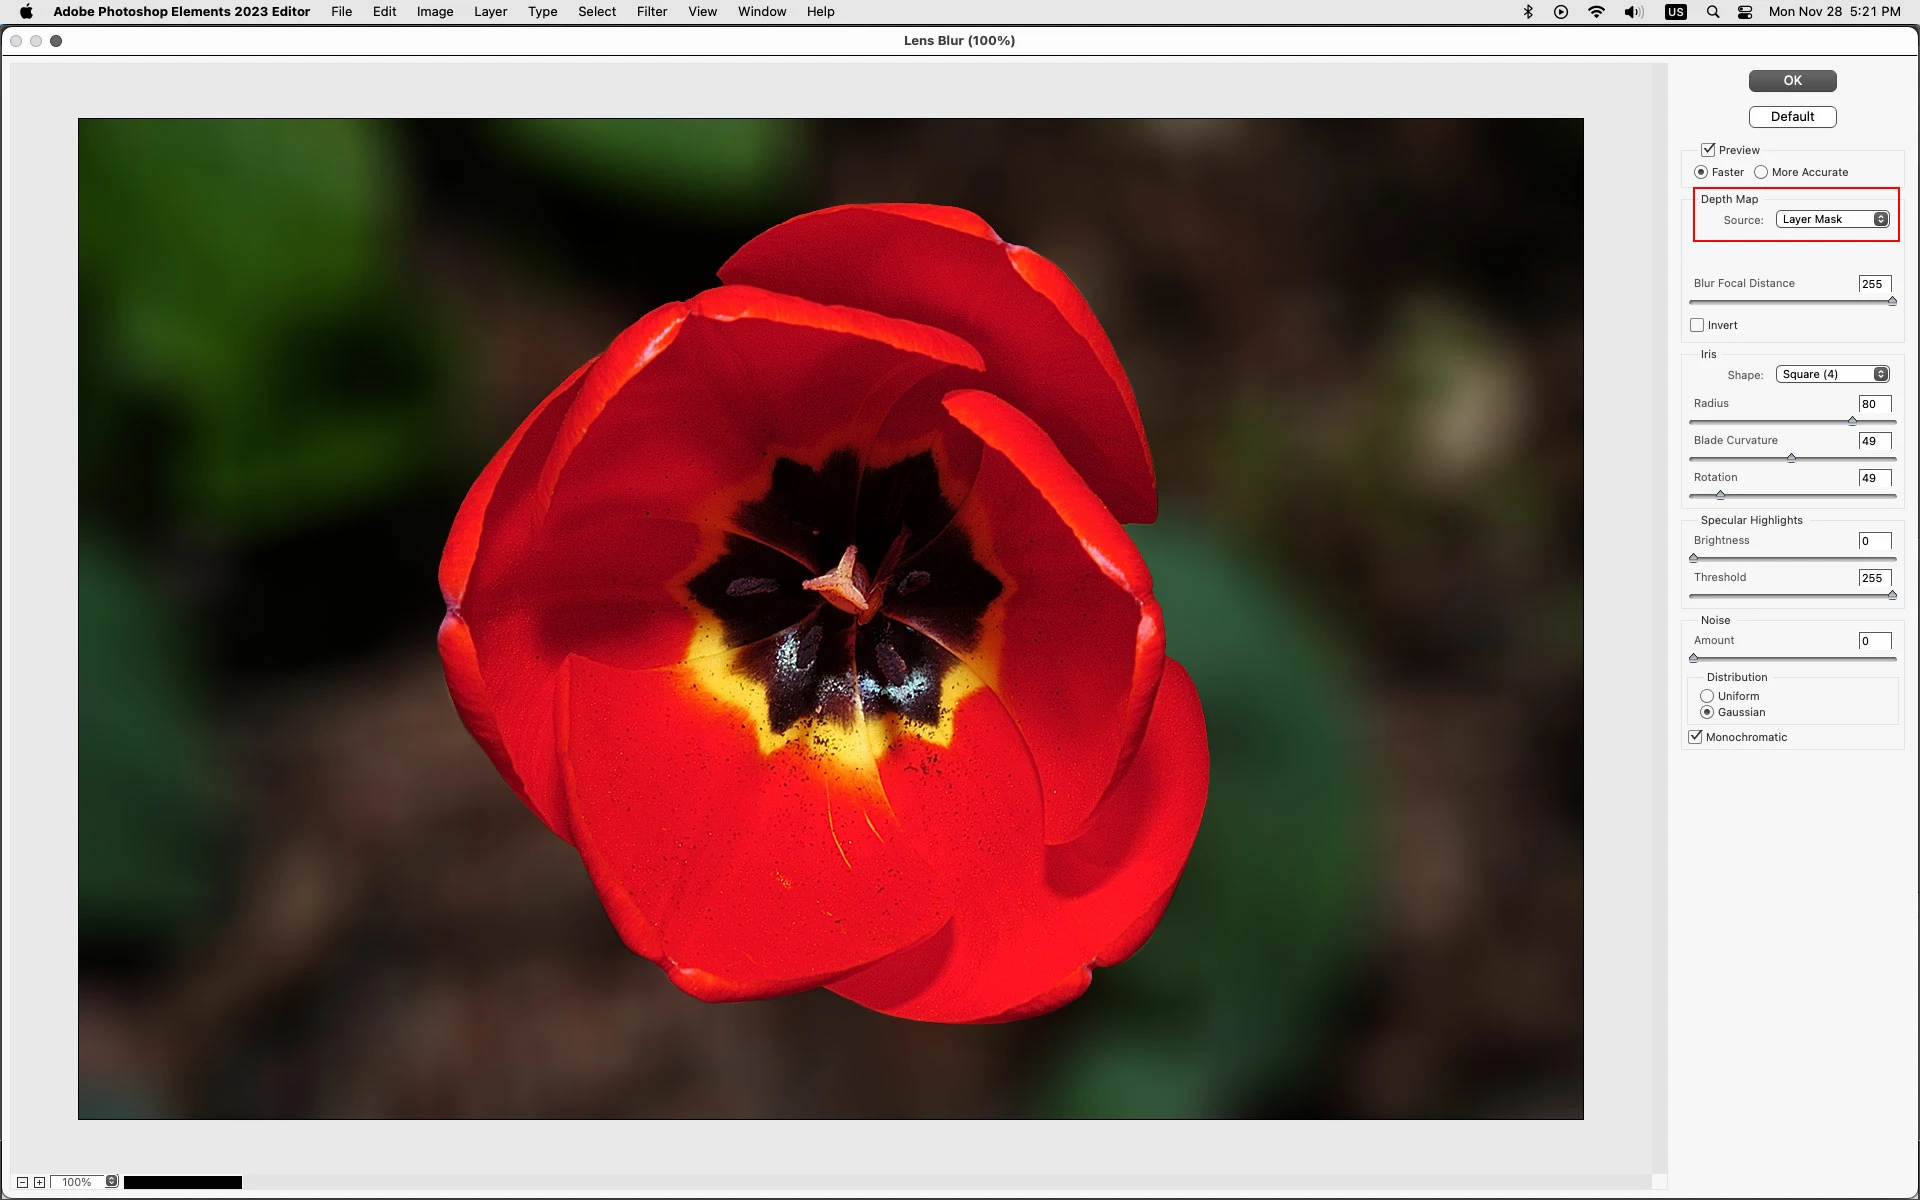
Task: Toggle the Preview checkbox
Action: 1708,150
